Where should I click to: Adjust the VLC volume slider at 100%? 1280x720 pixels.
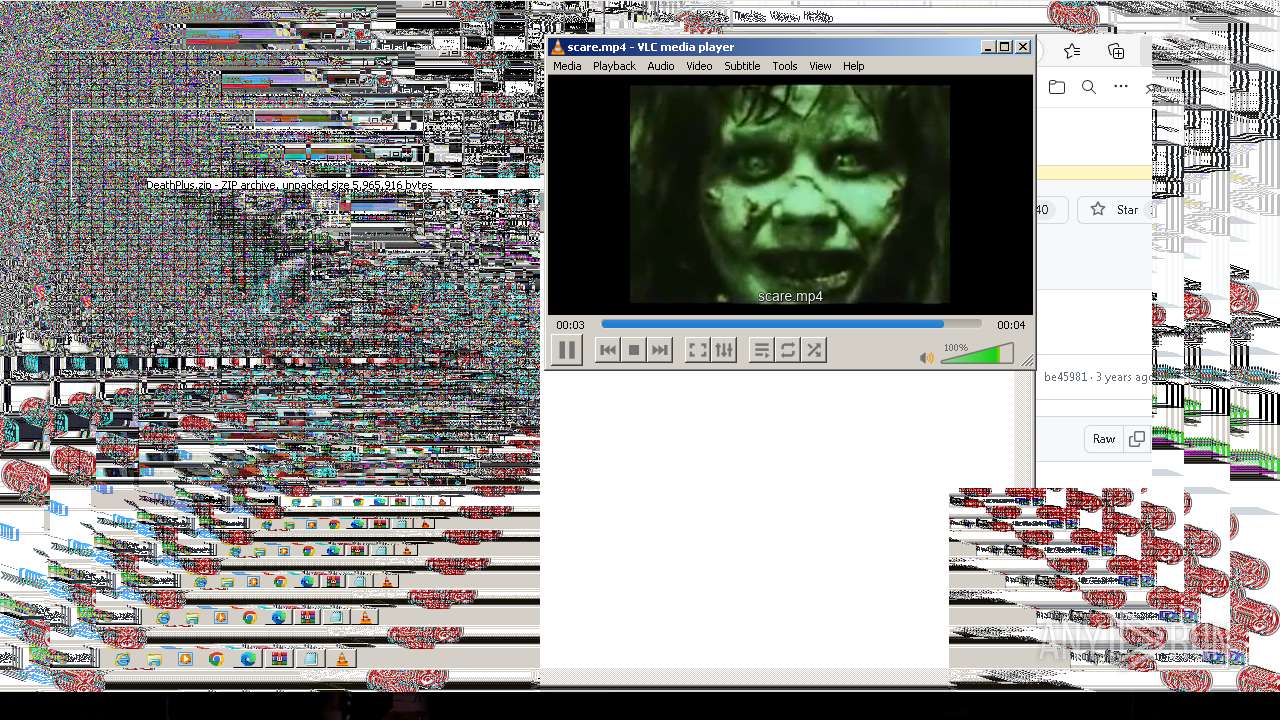coord(977,354)
